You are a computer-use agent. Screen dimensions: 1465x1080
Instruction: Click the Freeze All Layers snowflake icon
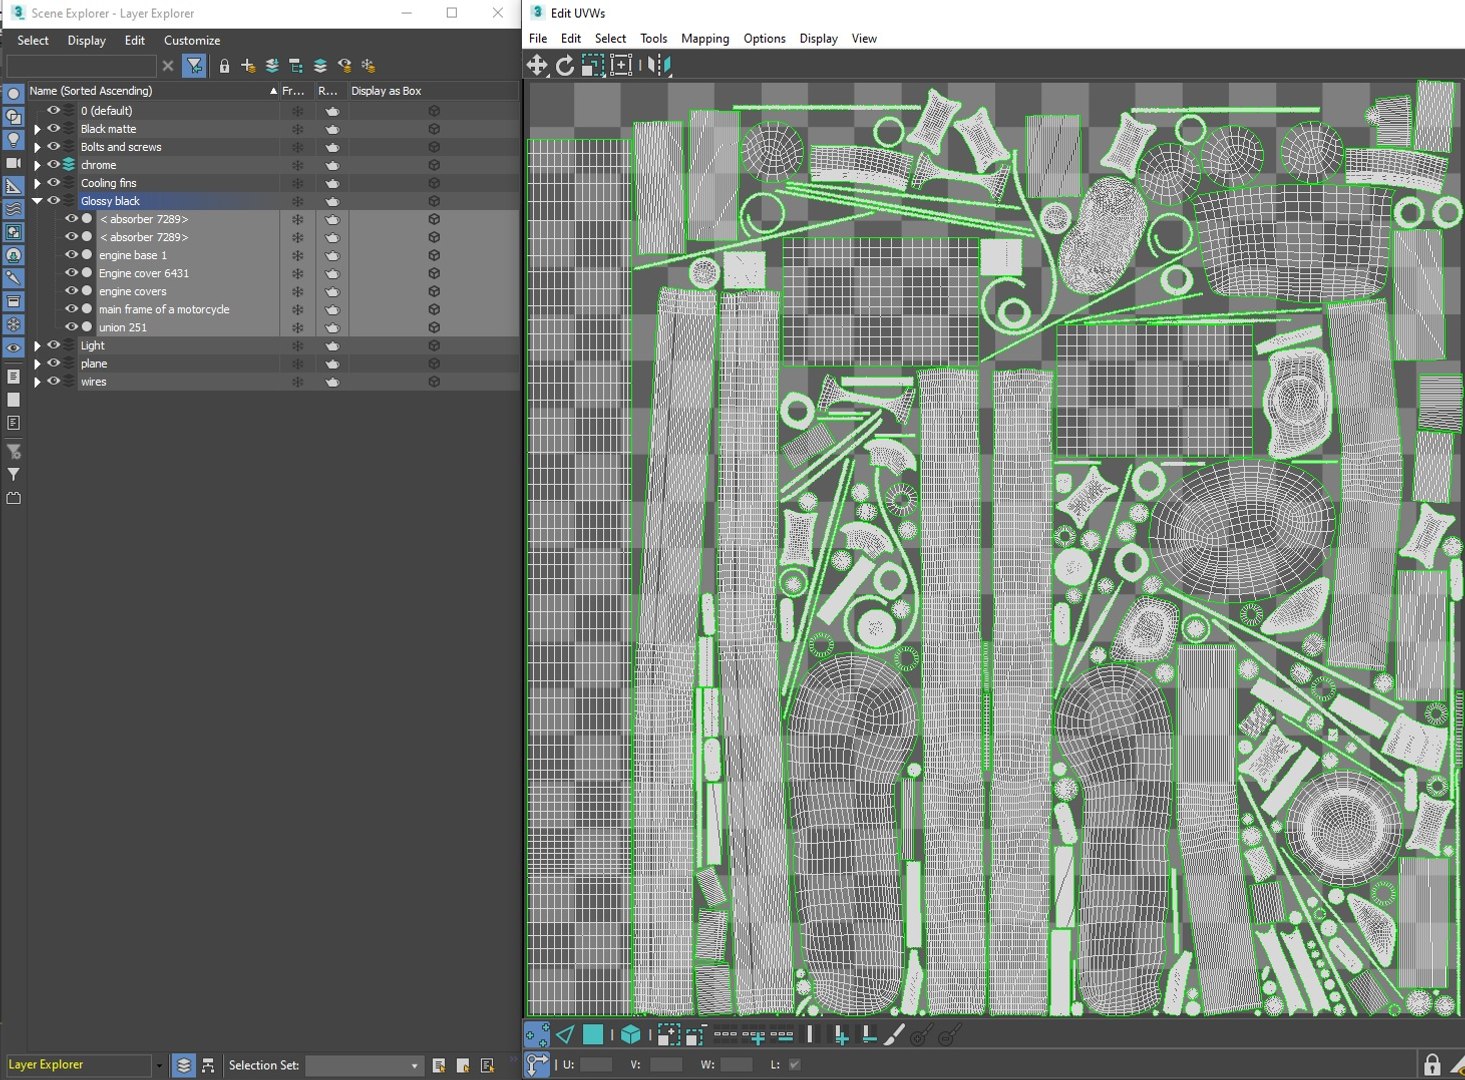tap(368, 66)
